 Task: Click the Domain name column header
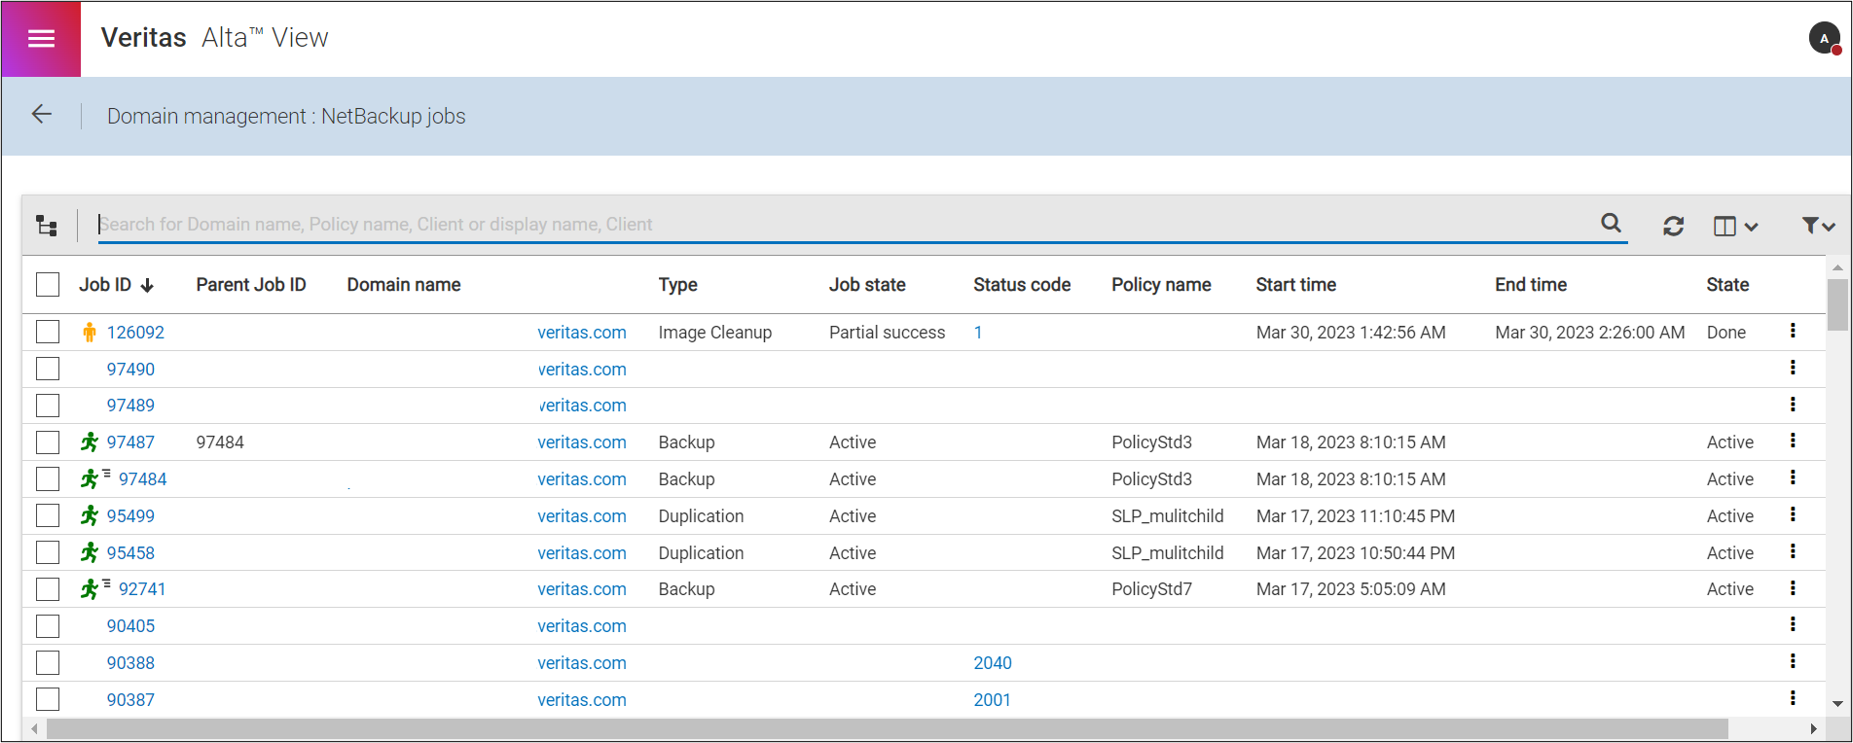point(404,285)
